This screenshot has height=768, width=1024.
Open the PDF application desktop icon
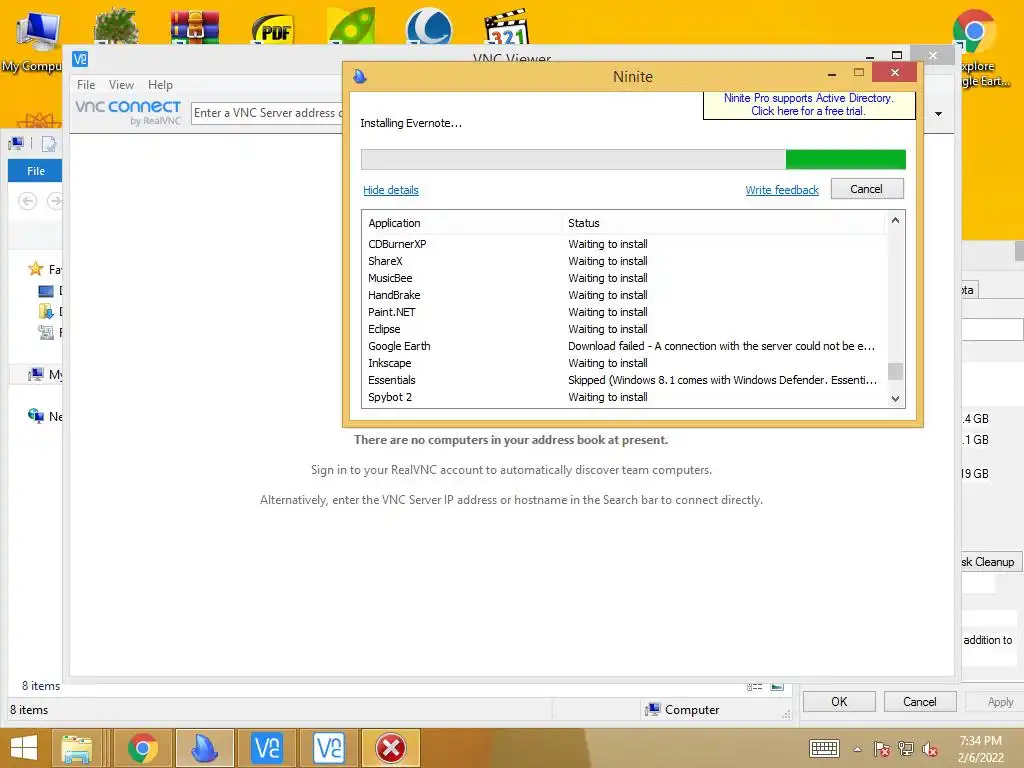273,29
